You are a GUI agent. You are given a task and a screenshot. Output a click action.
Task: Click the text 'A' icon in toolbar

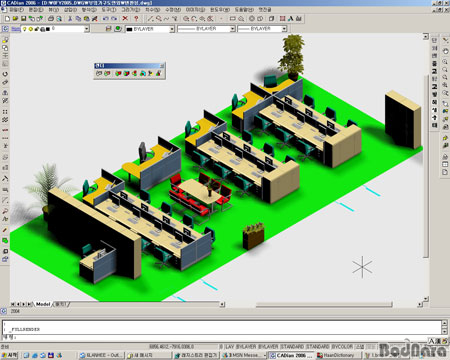point(291,19)
